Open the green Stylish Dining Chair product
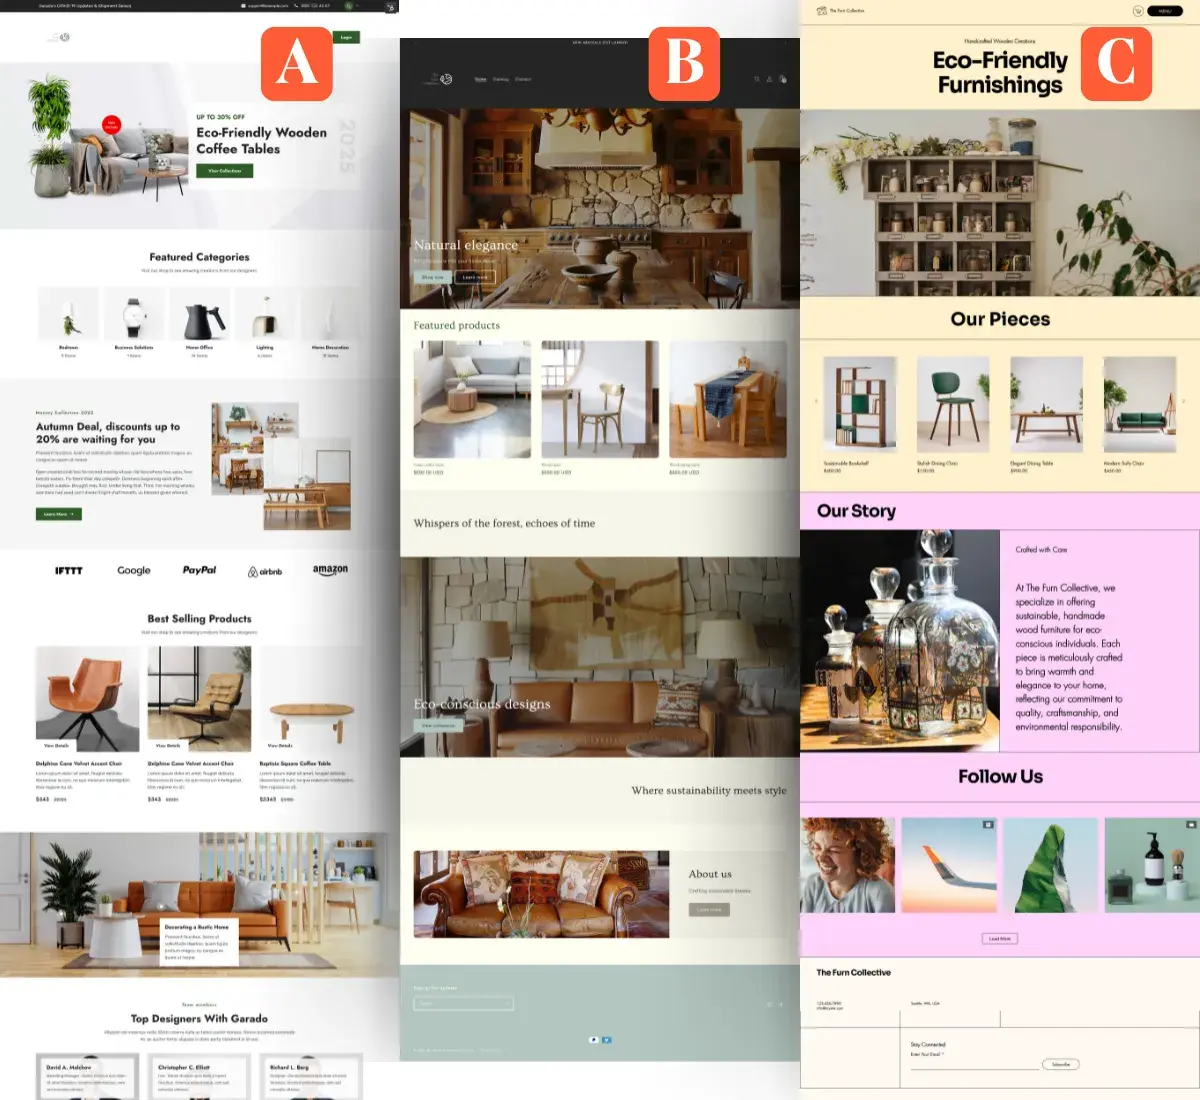Image resolution: width=1200 pixels, height=1100 pixels. (x=953, y=404)
